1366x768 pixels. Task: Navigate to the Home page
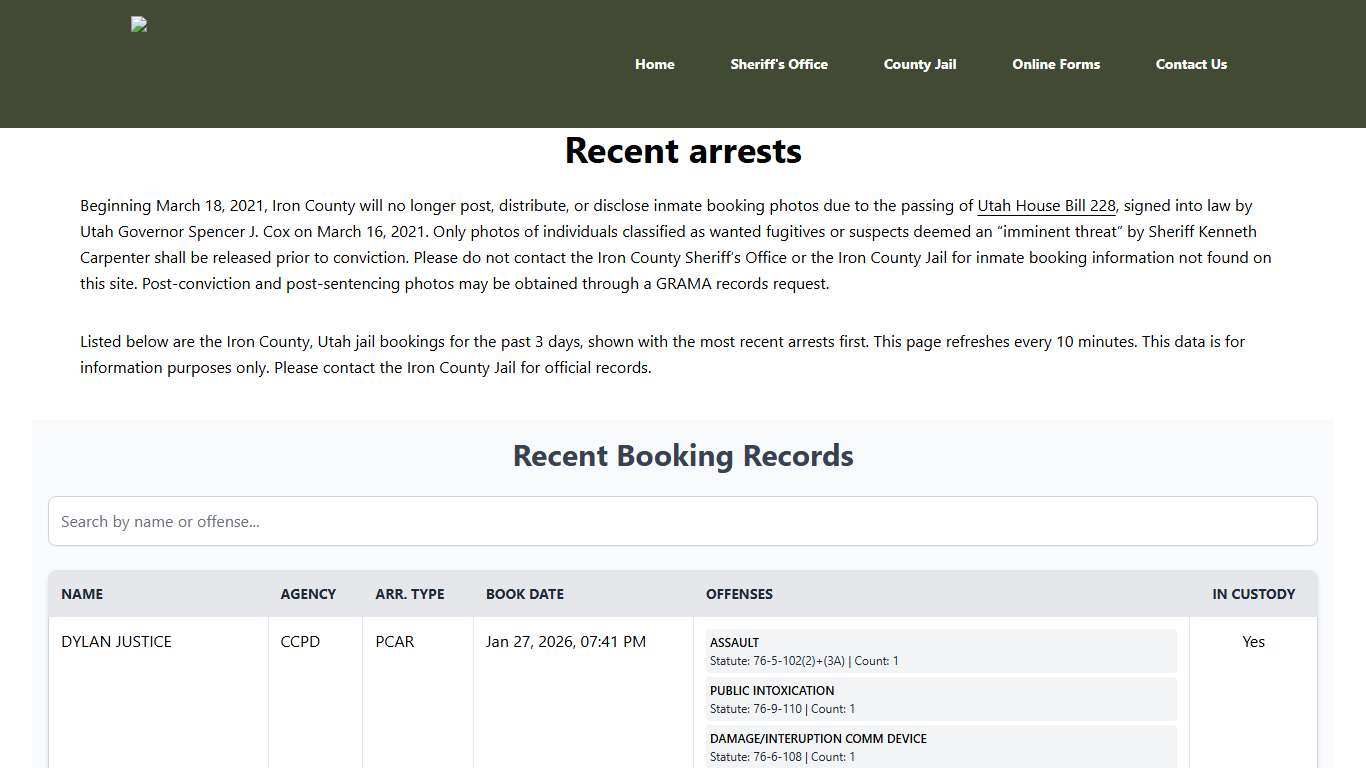(654, 64)
